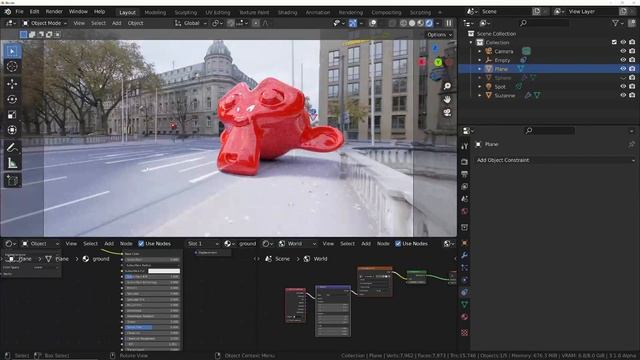
Task: Open the Particles properties tab
Action: [x=464, y=268]
